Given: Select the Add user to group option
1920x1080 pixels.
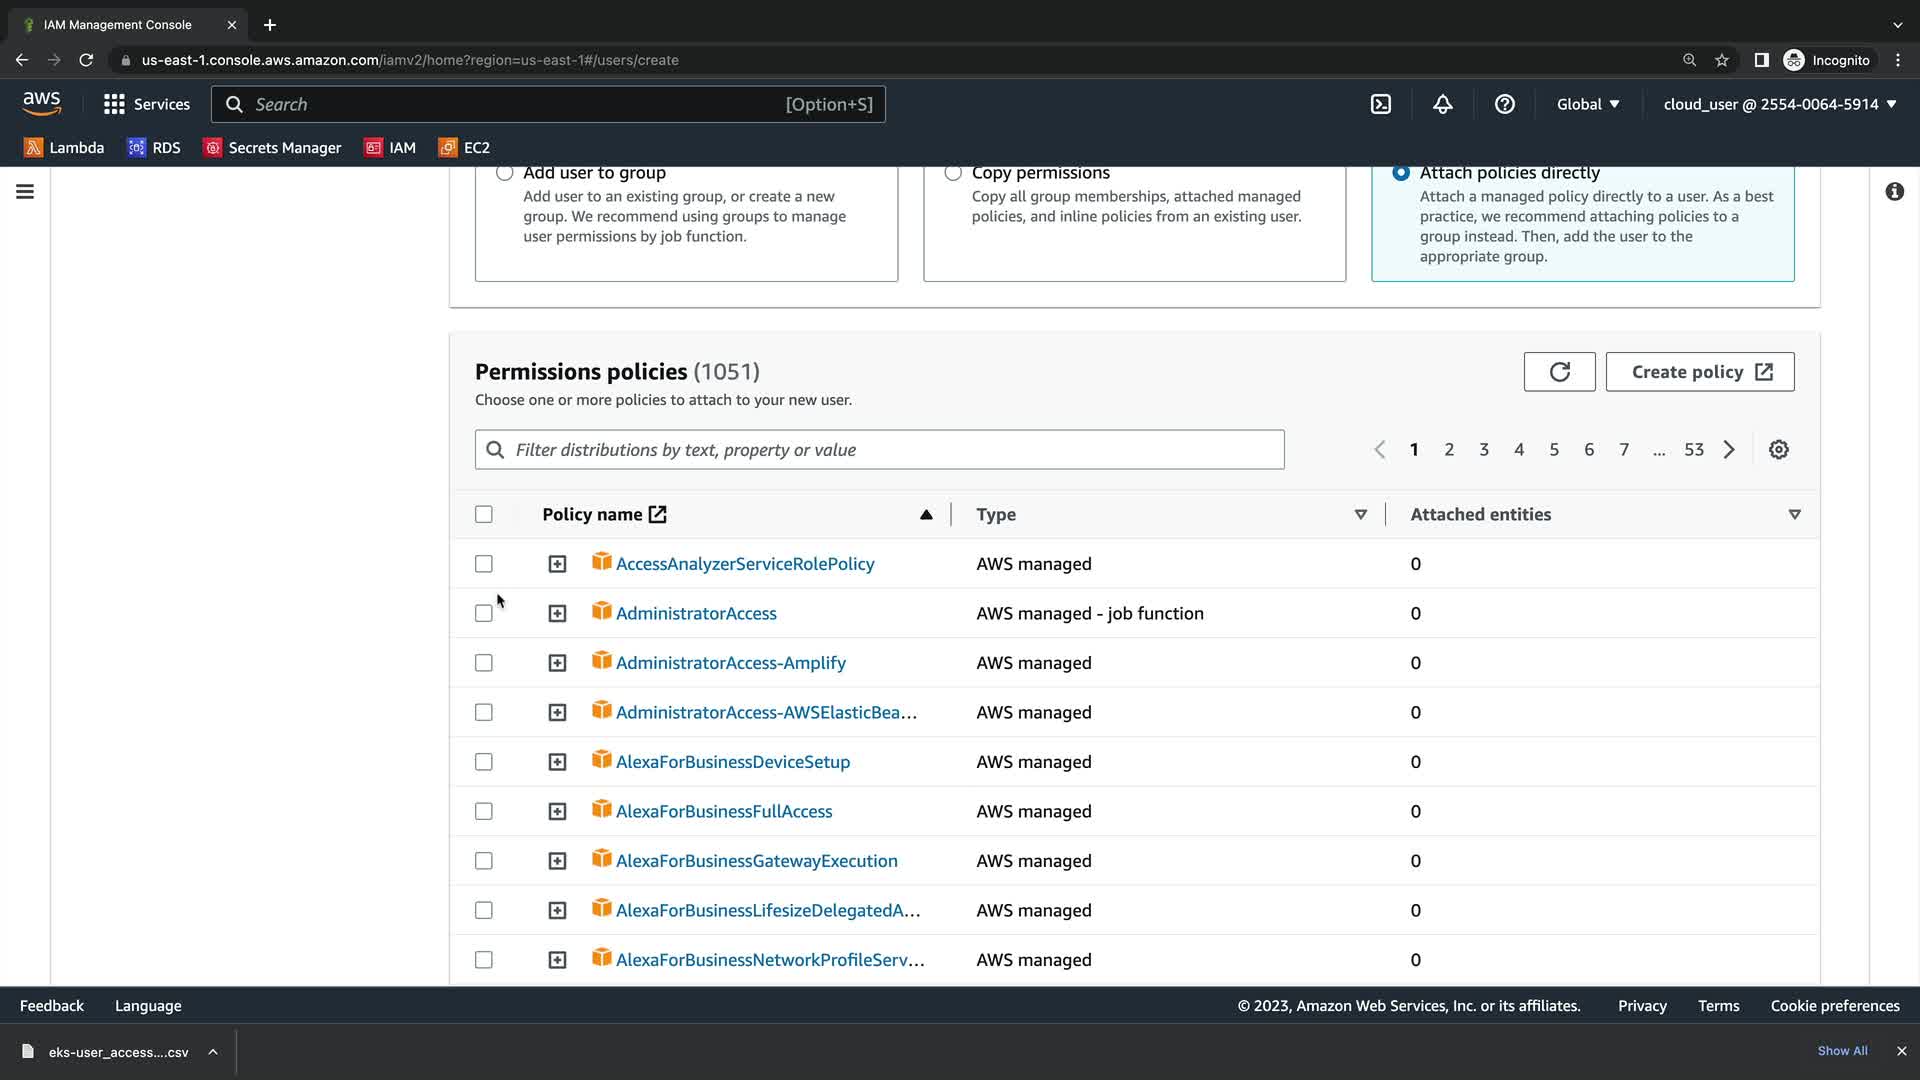Looking at the screenshot, I should (x=505, y=173).
